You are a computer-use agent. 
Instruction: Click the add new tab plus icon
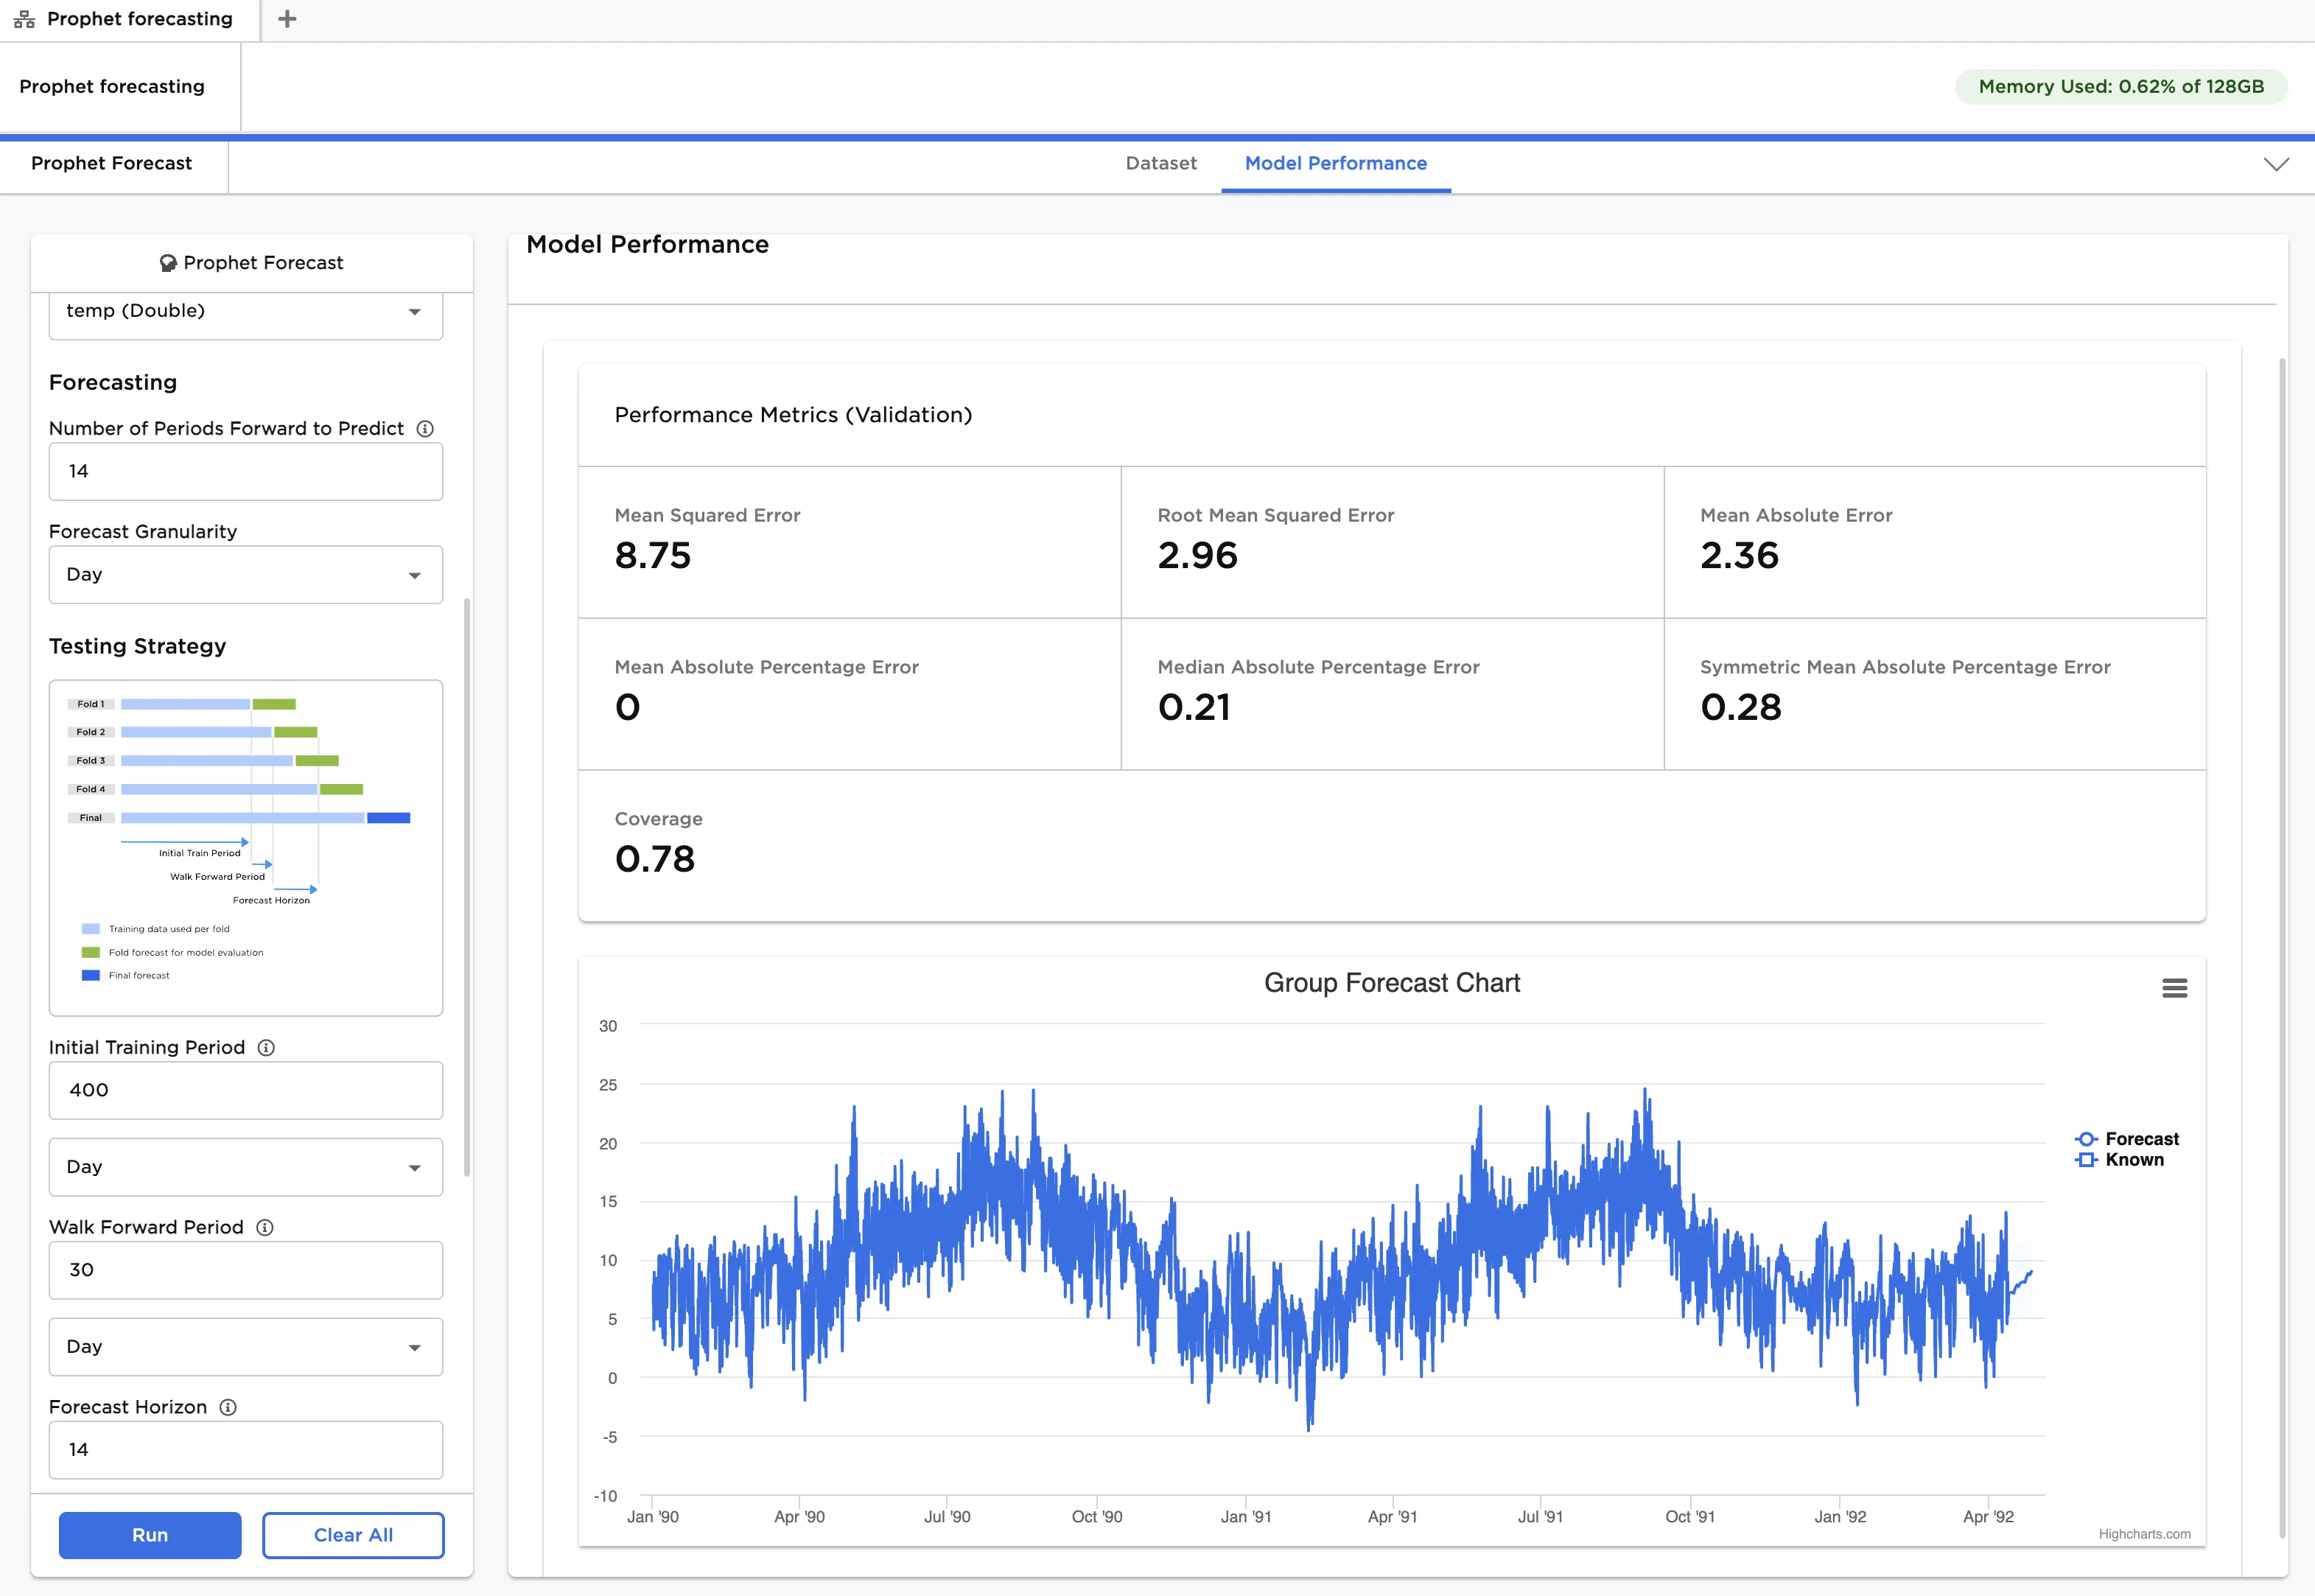click(287, 19)
